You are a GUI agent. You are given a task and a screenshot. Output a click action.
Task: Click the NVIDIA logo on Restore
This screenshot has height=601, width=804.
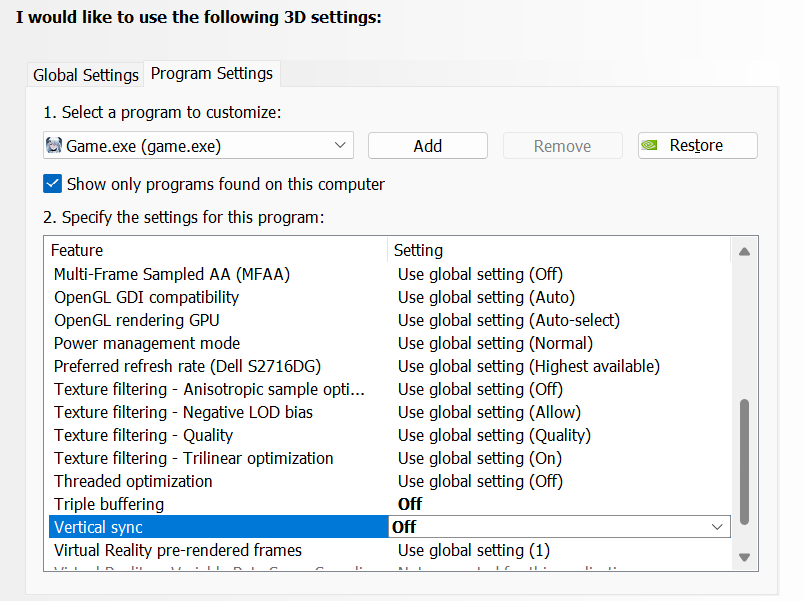pos(649,146)
